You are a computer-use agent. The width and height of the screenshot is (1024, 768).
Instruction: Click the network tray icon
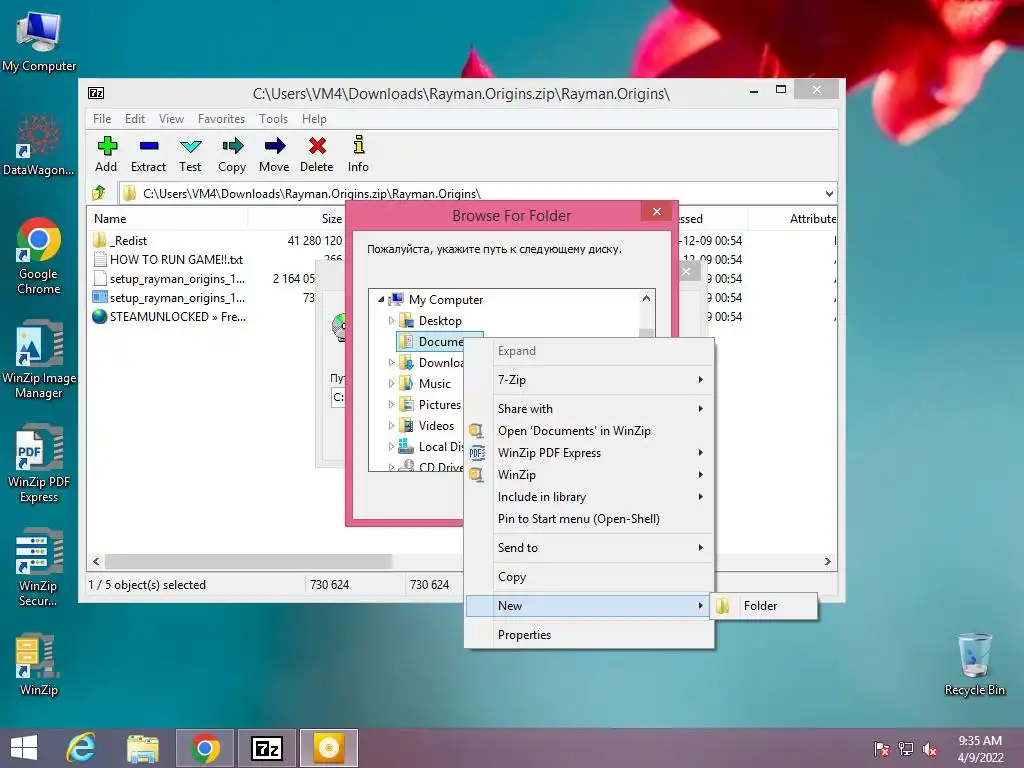906,748
